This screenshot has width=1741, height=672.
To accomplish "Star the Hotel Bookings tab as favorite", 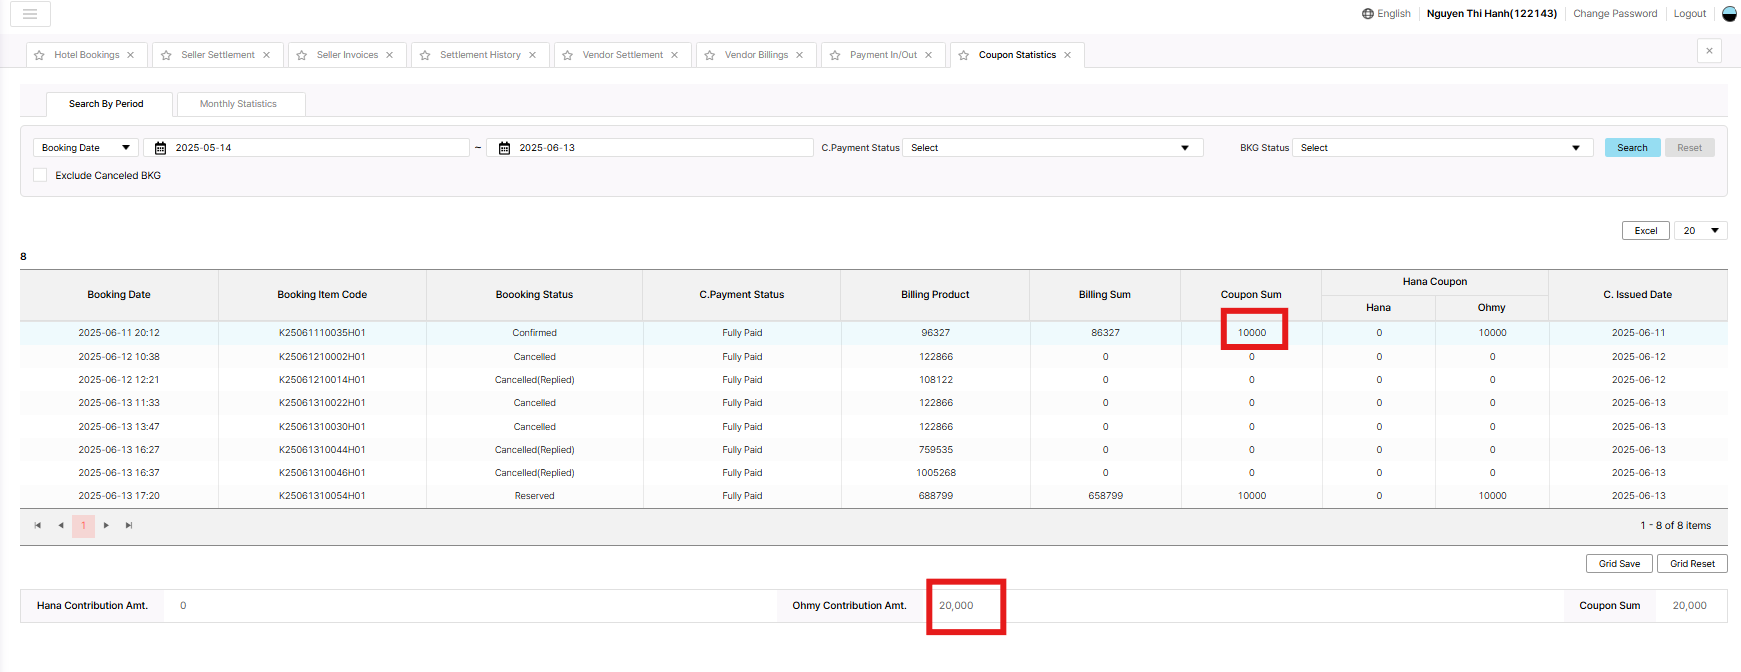I will tap(39, 55).
